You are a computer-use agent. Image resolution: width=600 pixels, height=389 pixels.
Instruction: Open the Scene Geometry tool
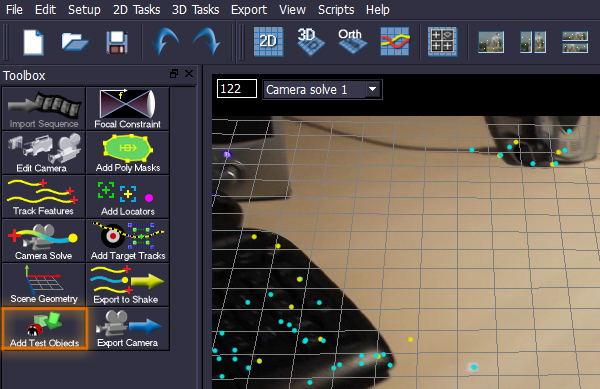tap(44, 284)
